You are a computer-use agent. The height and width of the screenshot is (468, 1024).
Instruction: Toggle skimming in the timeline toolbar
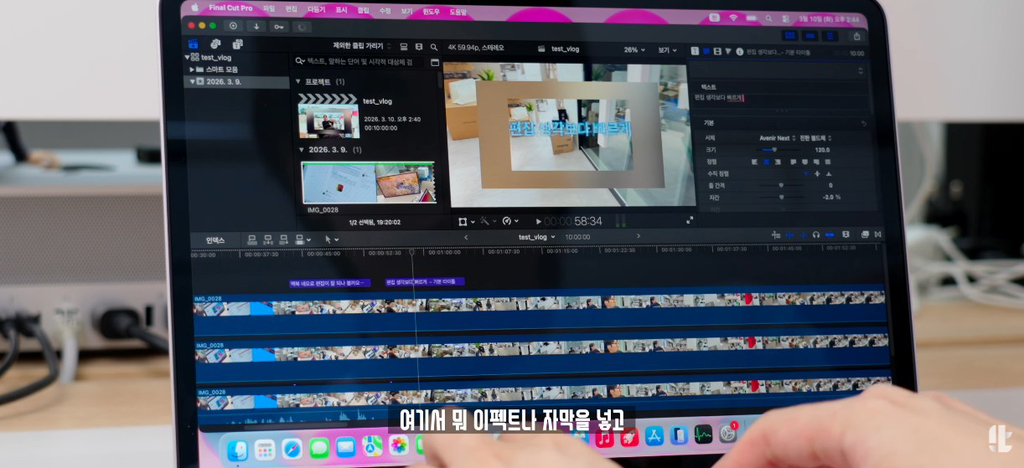(790, 235)
